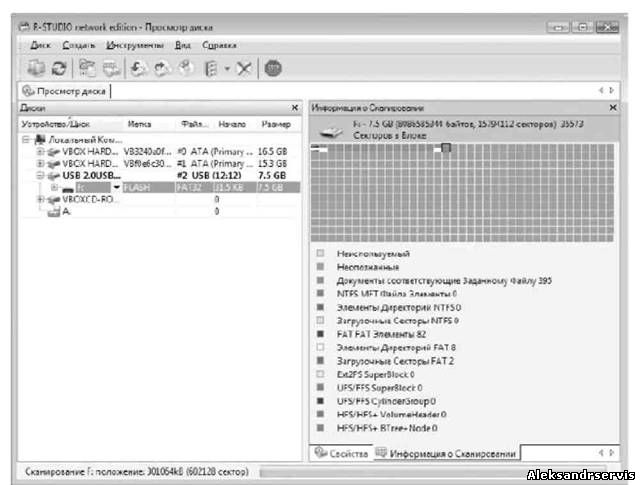Click the Устройство/Диск column header
This screenshot has width=640, height=485.
pyautogui.click(x=71, y=124)
